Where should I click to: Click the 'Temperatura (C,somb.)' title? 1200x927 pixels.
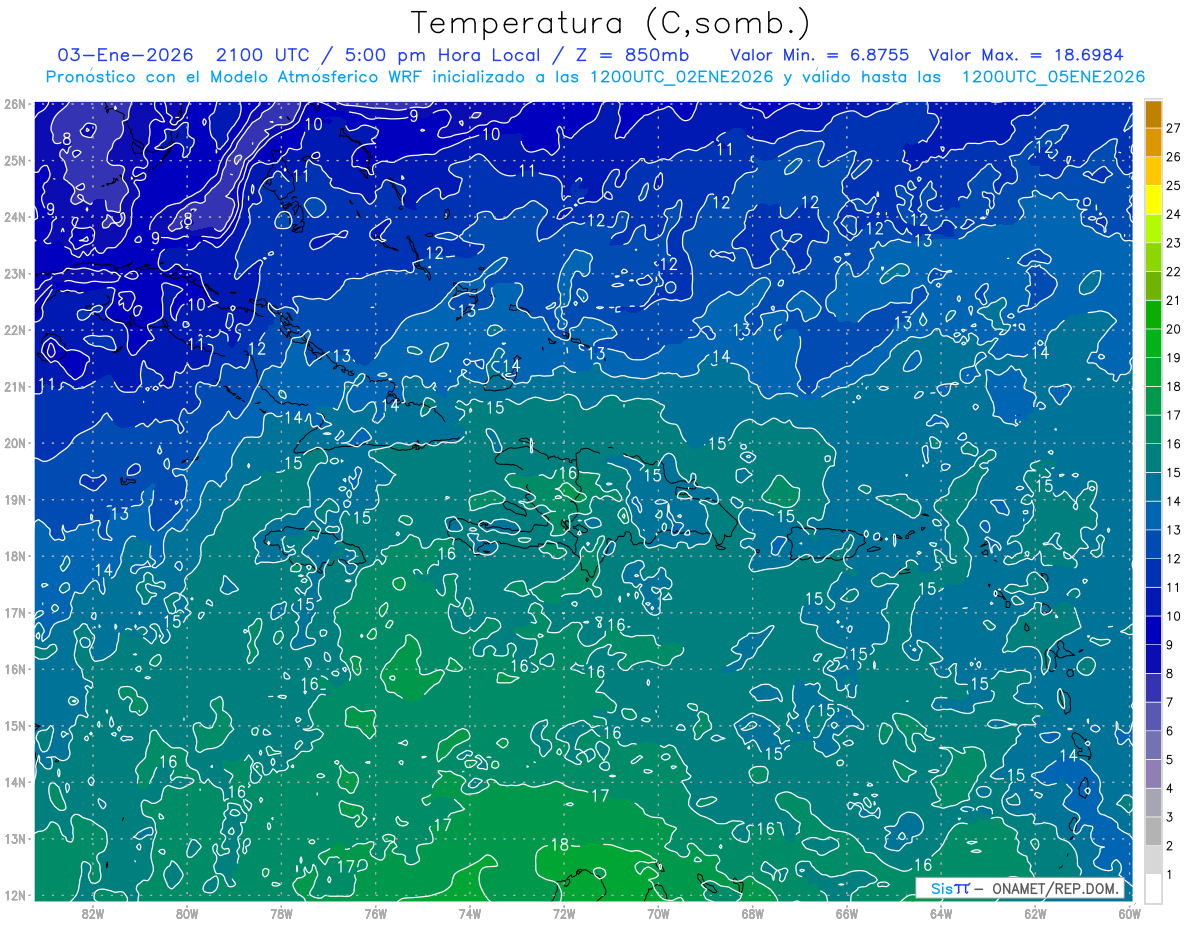610,22
